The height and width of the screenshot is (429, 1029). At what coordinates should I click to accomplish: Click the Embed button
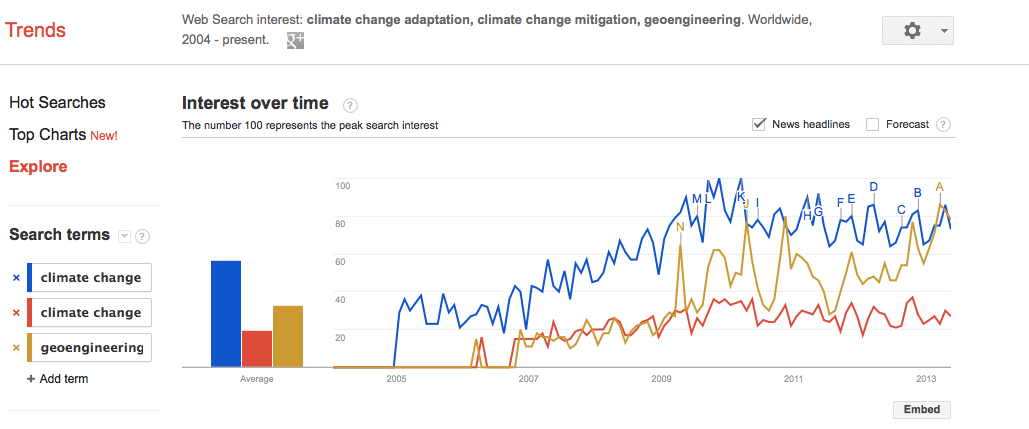pyautogui.click(x=921, y=410)
